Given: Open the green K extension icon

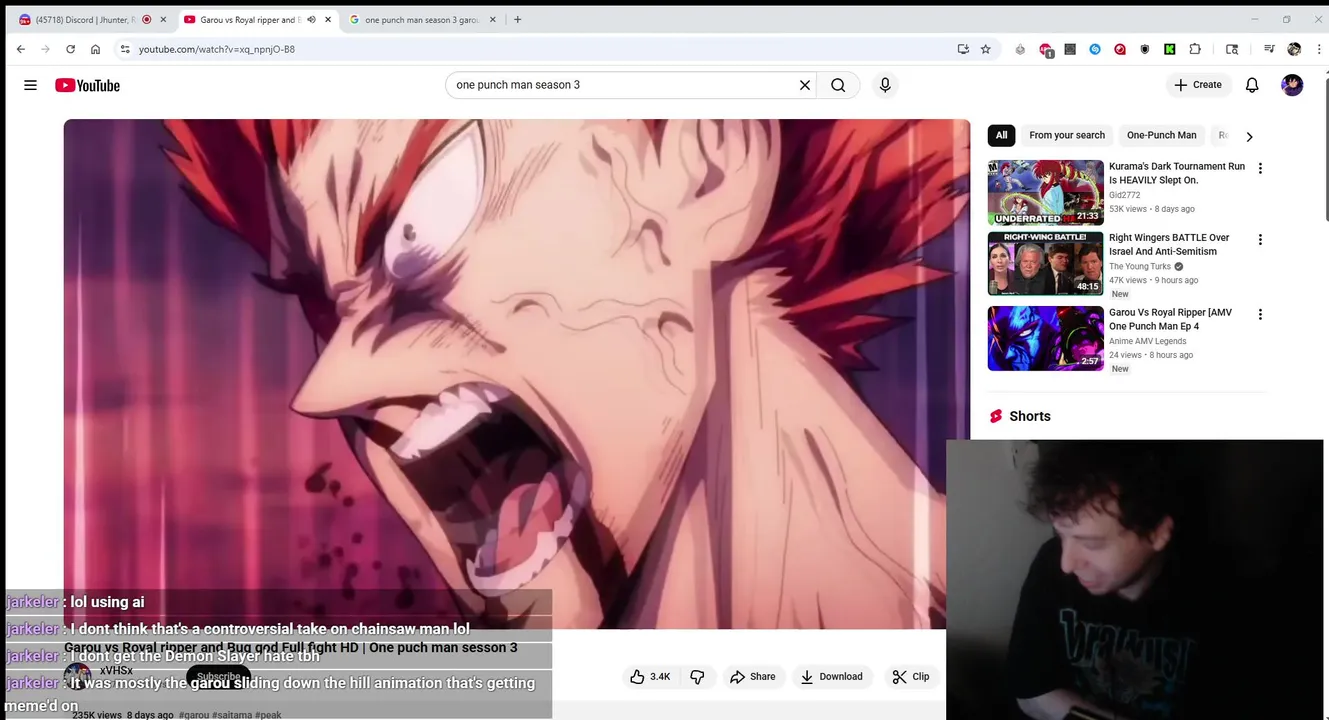Looking at the screenshot, I should [1170, 49].
